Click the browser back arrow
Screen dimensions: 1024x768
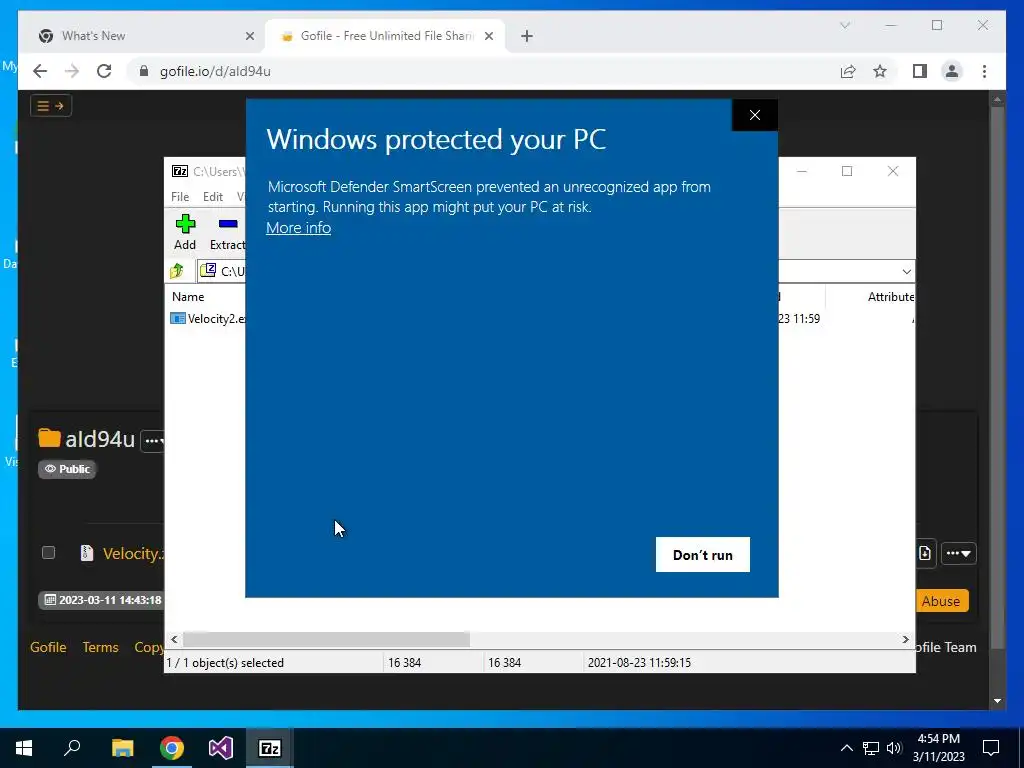[x=40, y=71]
